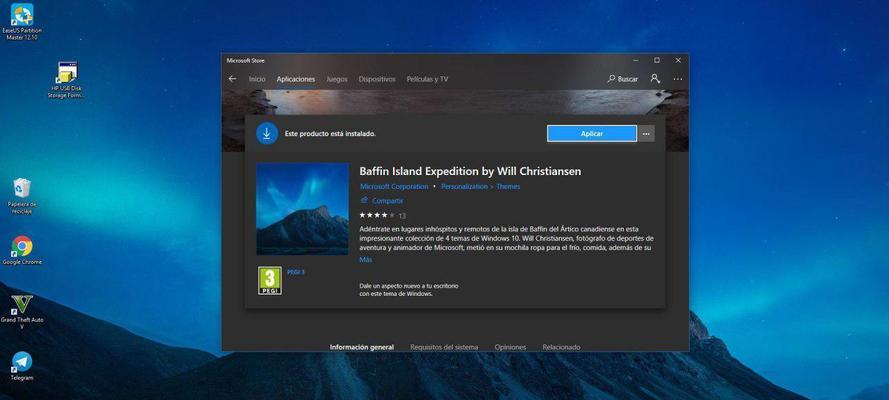Open the Store more-options ellipsis menu
The width and height of the screenshot is (889, 400).
[x=678, y=79]
